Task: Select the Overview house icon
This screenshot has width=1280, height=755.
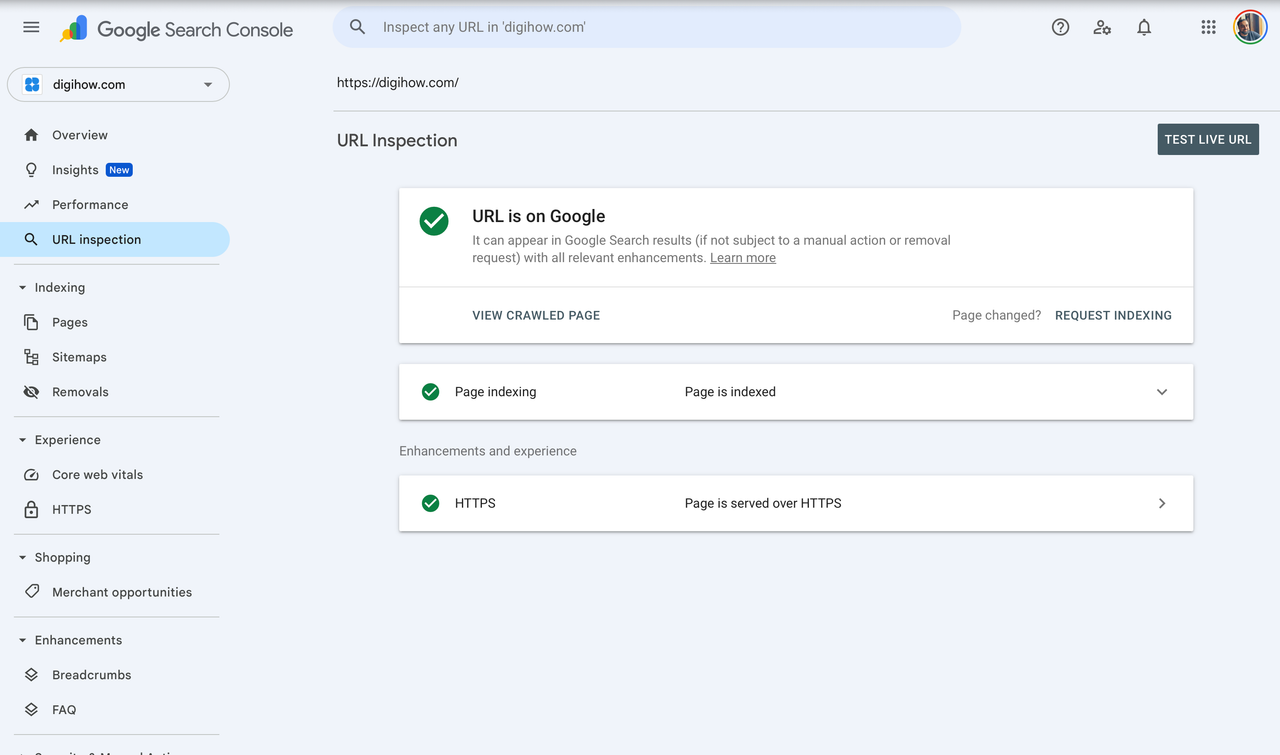Action: (31, 134)
